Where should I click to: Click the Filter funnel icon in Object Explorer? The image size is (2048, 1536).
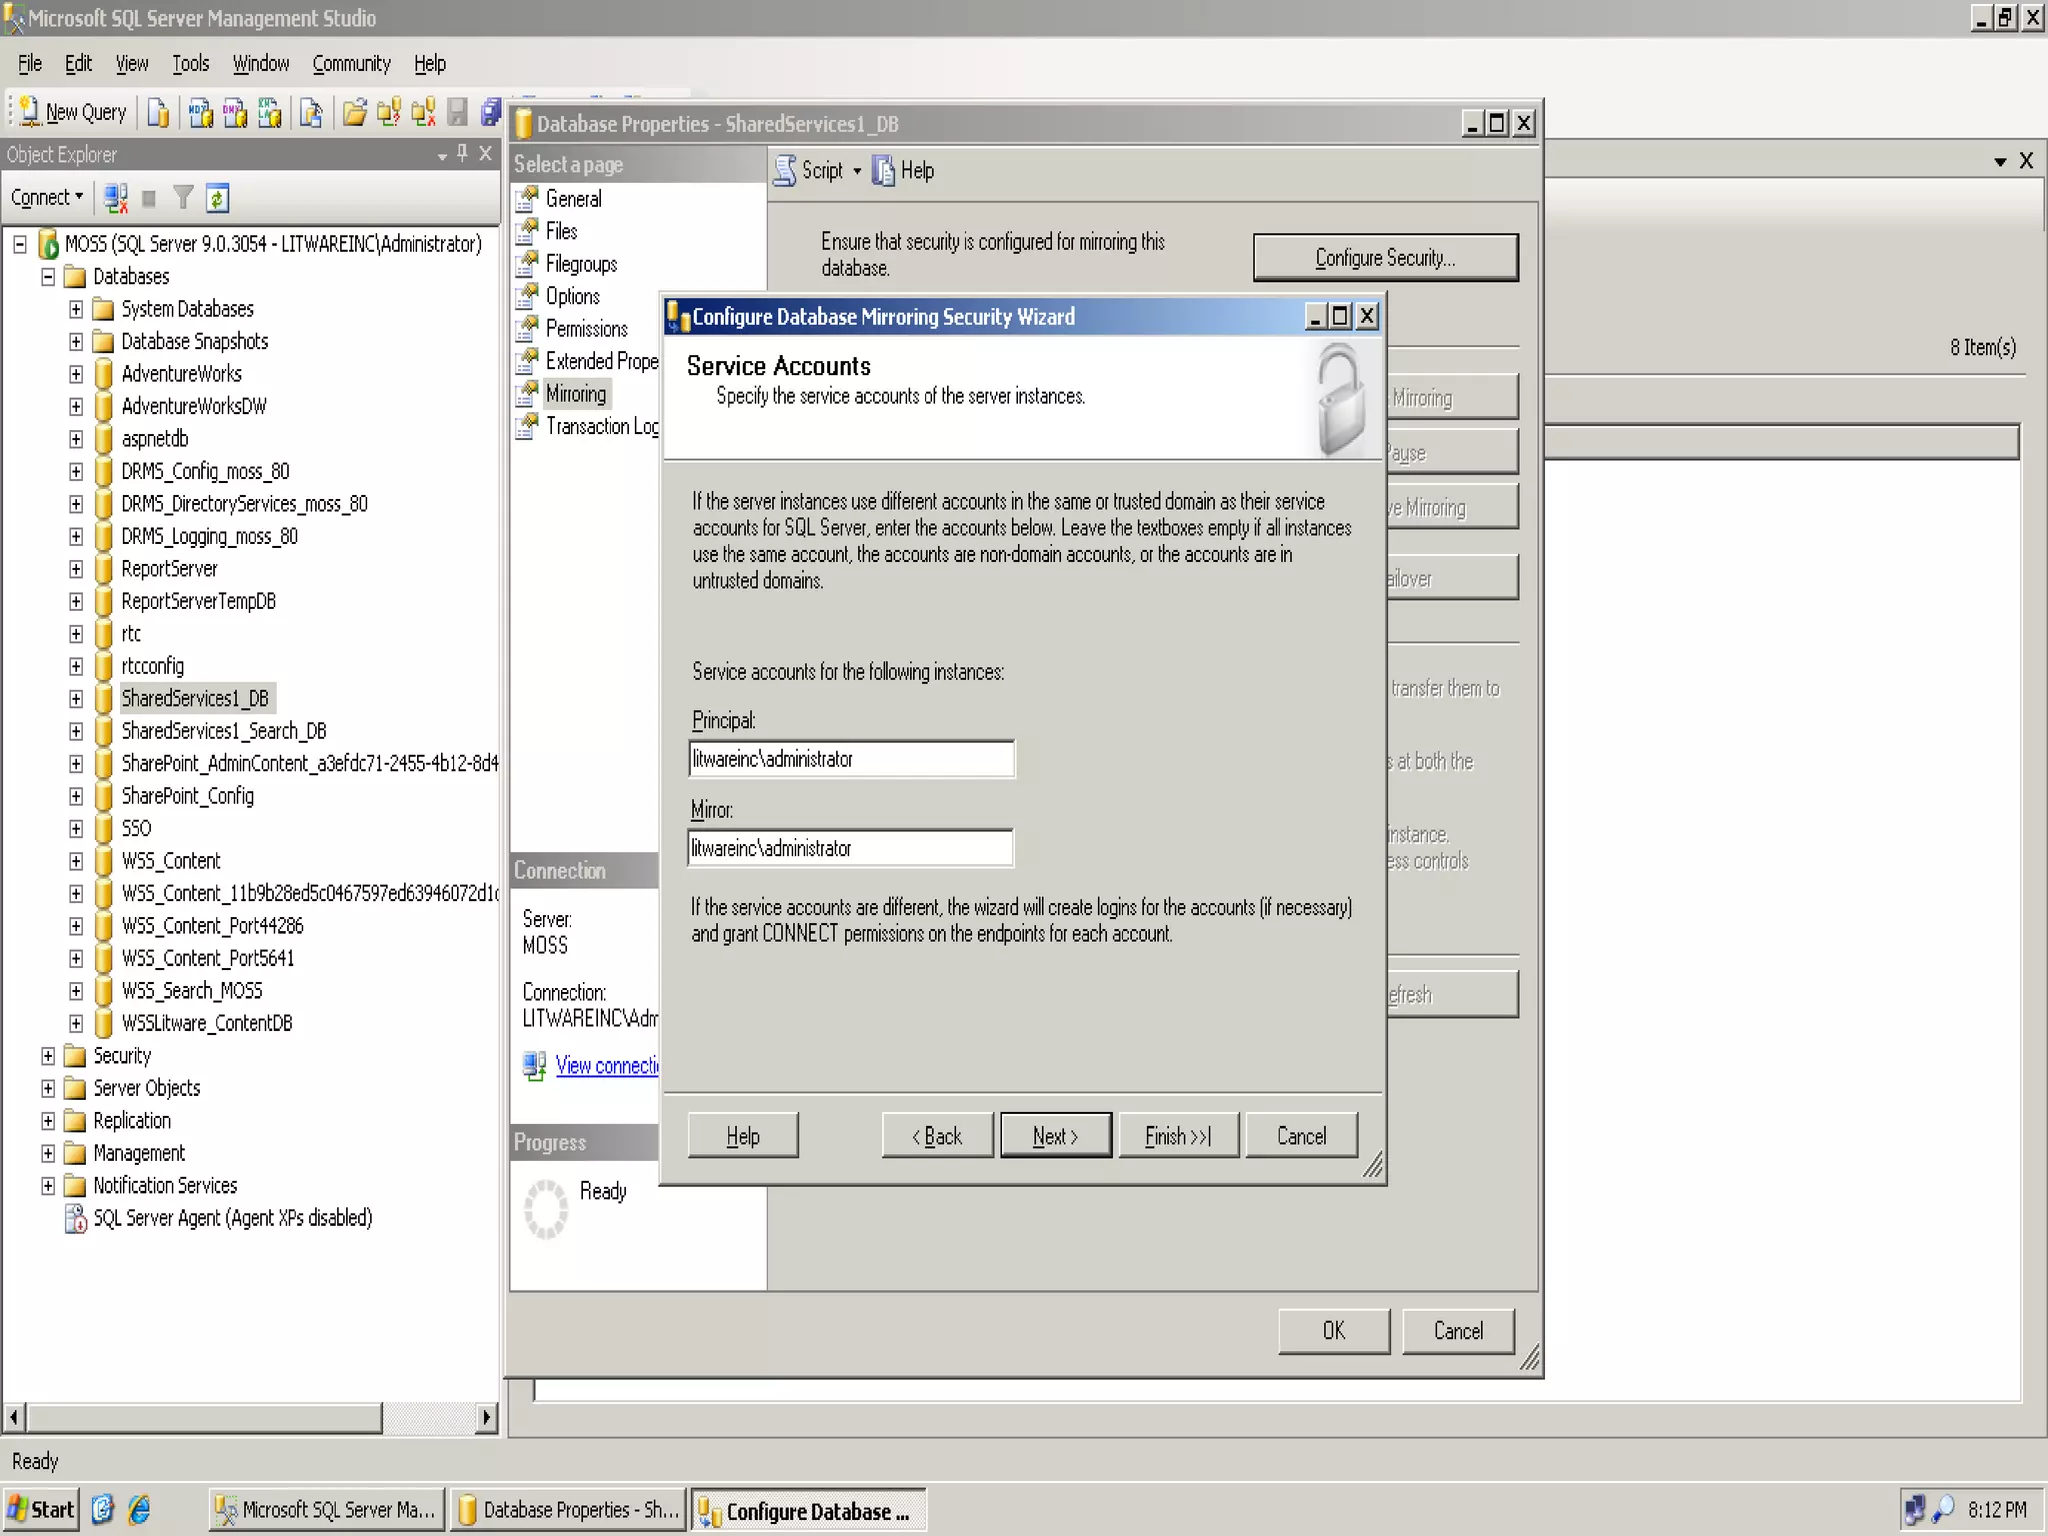point(183,198)
